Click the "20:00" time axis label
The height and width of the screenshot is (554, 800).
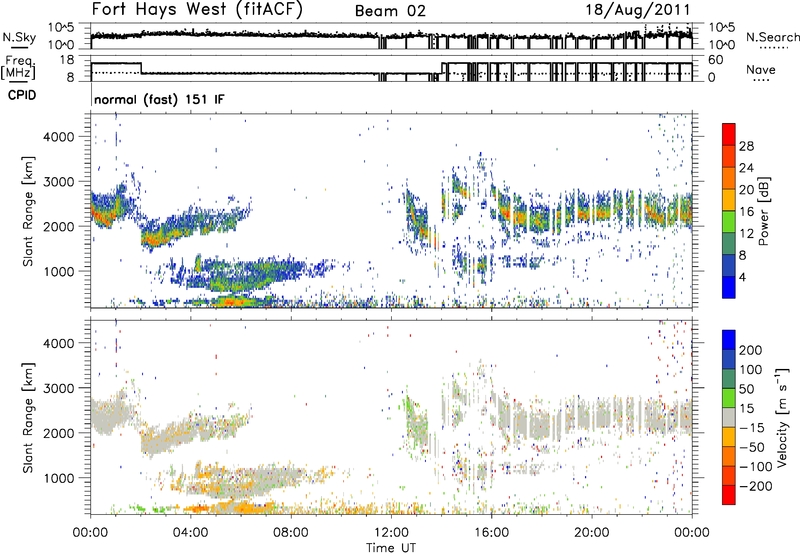(591, 533)
